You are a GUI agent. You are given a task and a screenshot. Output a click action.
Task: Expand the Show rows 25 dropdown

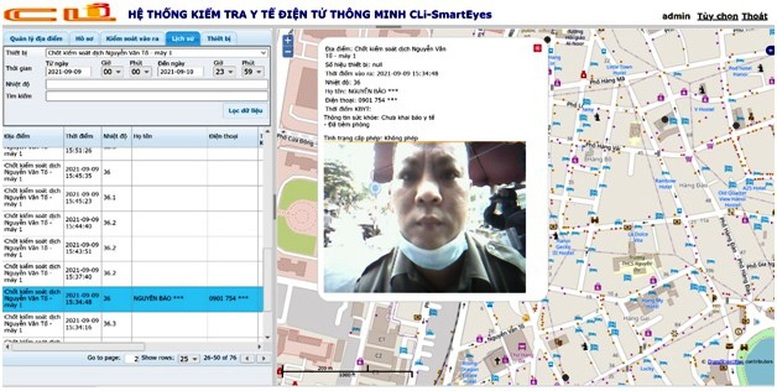[188, 358]
